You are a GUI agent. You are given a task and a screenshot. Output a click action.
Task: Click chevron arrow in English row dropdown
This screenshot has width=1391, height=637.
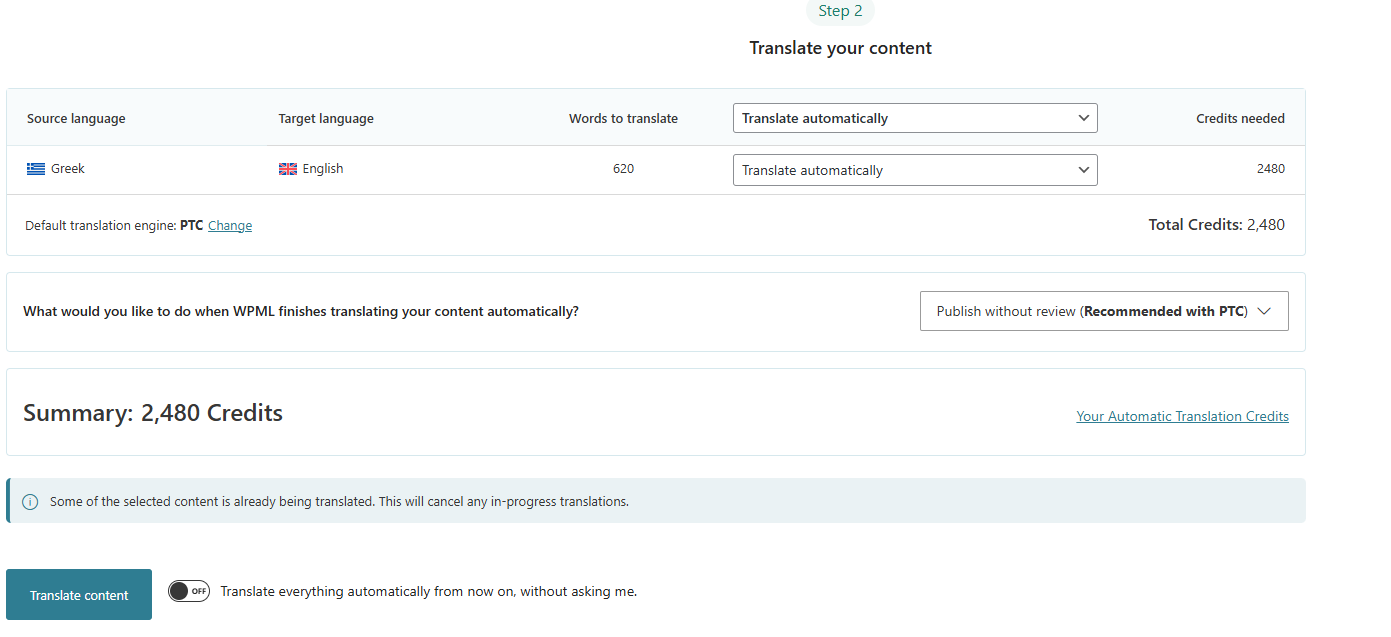[x=1083, y=170]
